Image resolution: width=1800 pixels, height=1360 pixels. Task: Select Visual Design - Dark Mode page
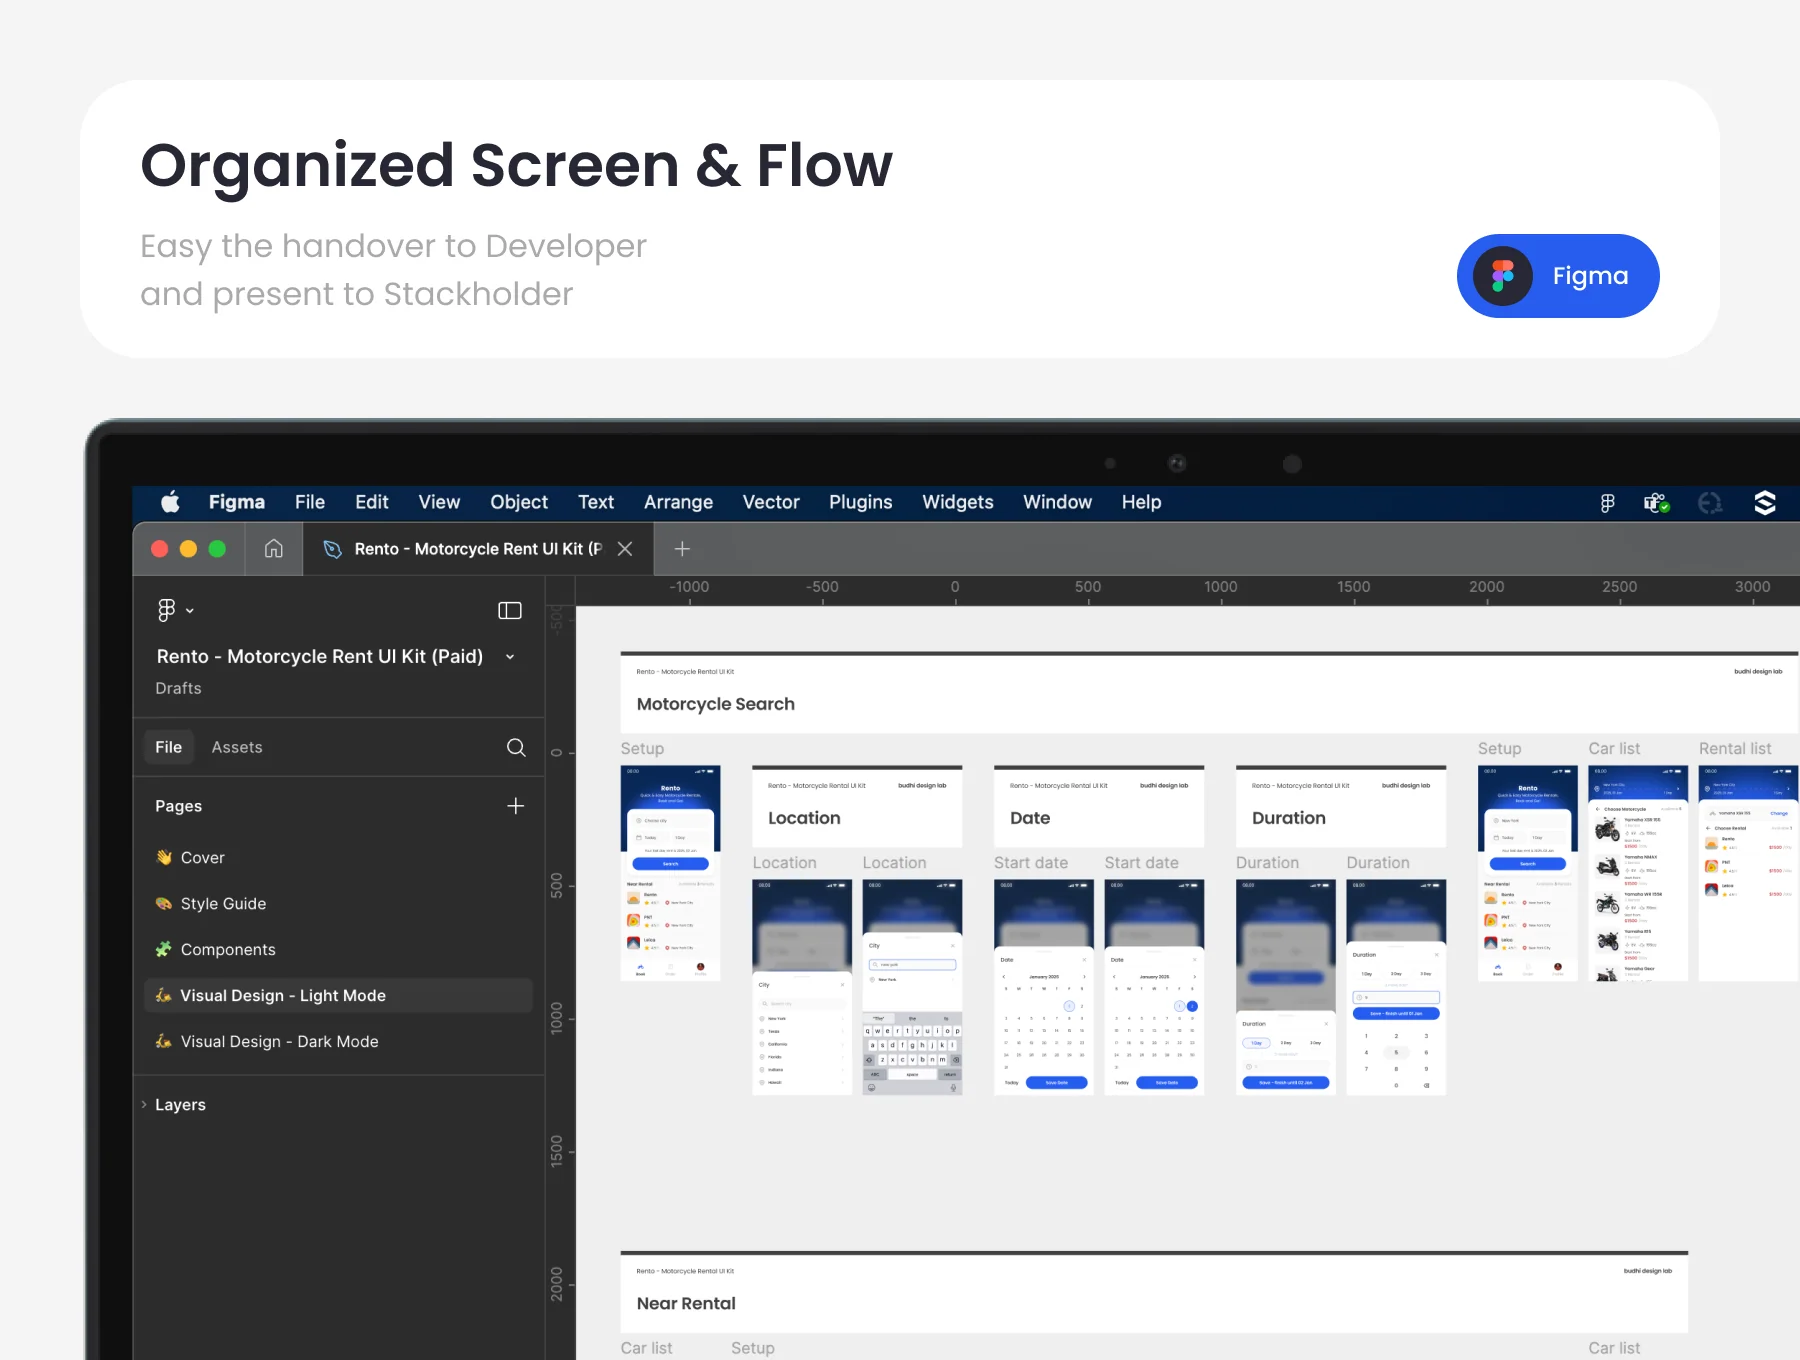coord(338,1042)
